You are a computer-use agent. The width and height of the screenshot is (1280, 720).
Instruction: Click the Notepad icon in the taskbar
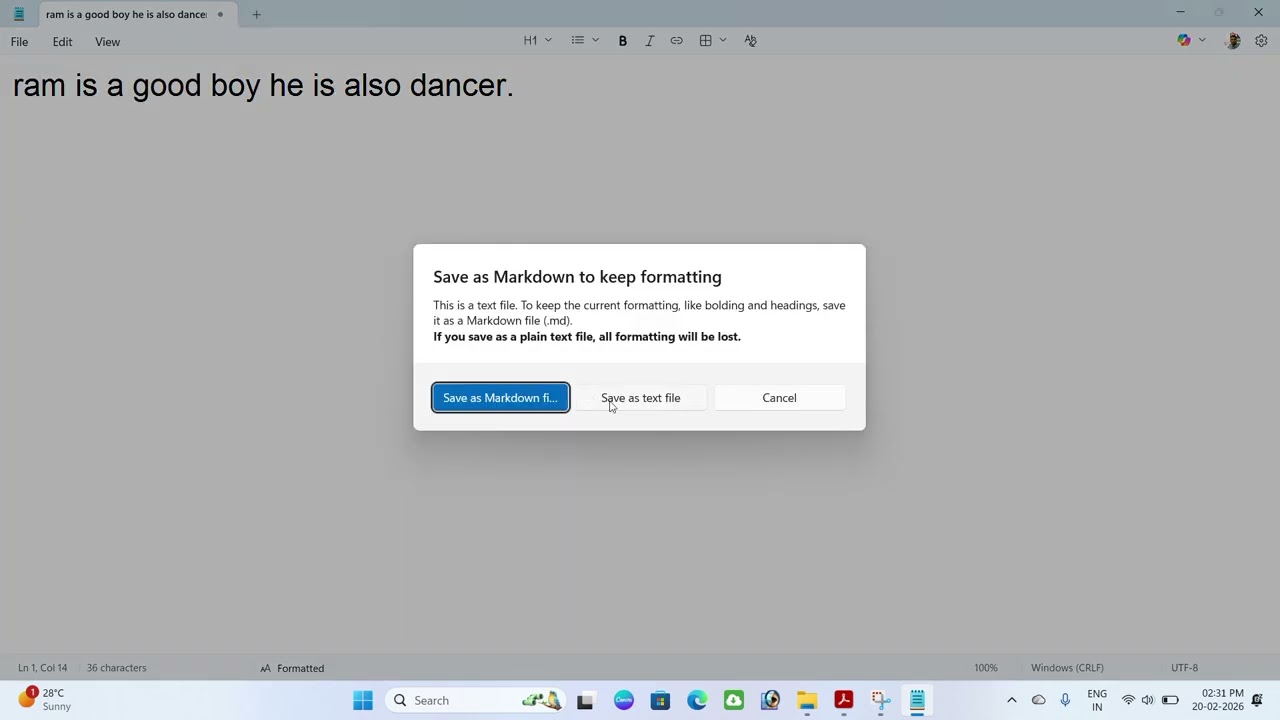(x=917, y=700)
